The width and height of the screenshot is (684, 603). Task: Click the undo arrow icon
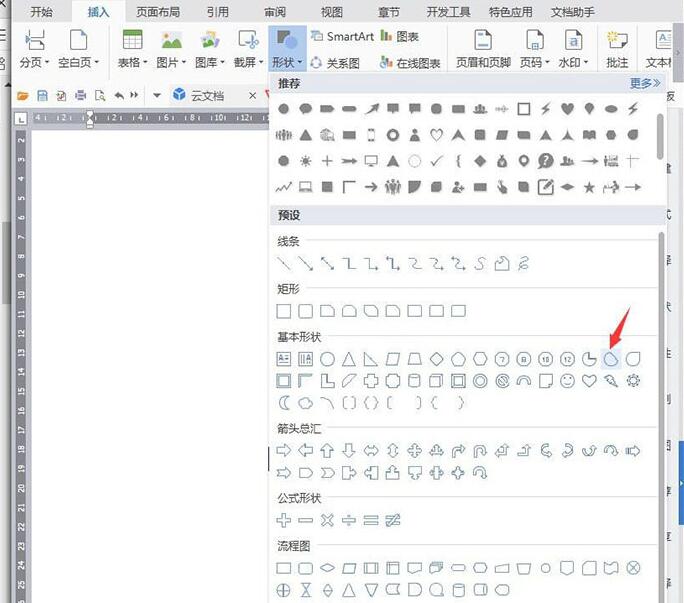coord(119,95)
